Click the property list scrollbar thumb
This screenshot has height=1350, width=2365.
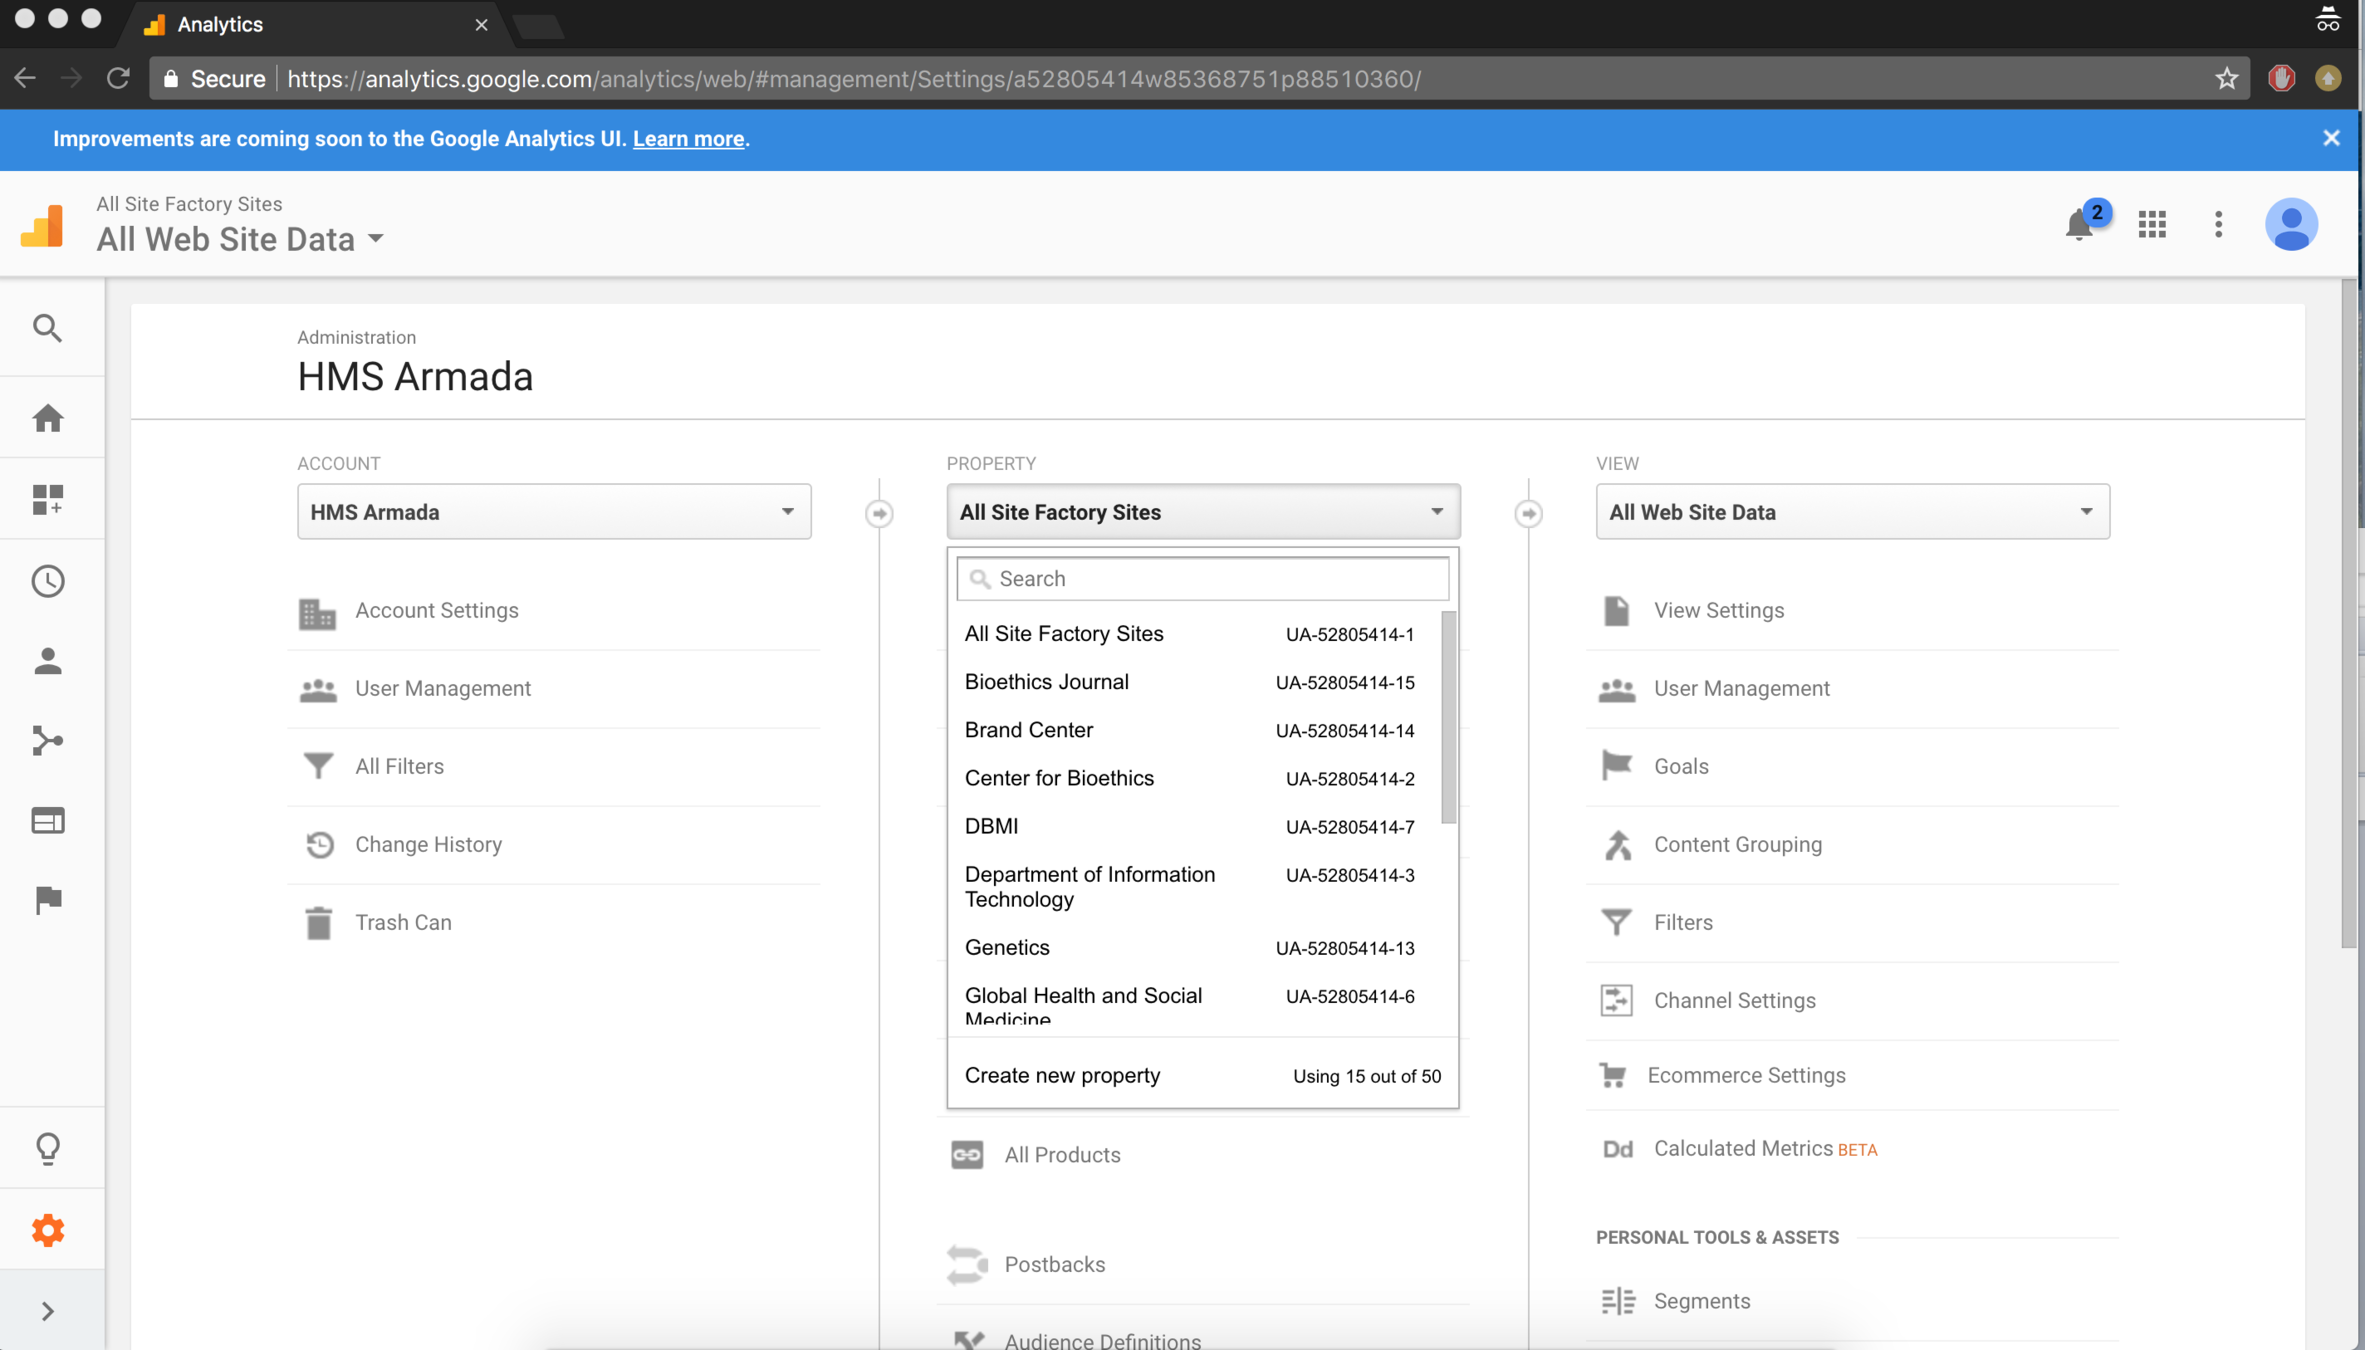pyautogui.click(x=1447, y=717)
